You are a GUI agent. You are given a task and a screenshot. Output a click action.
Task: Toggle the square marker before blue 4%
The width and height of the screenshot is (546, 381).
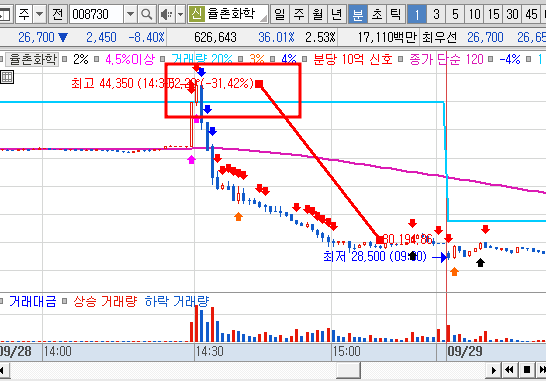(273, 59)
